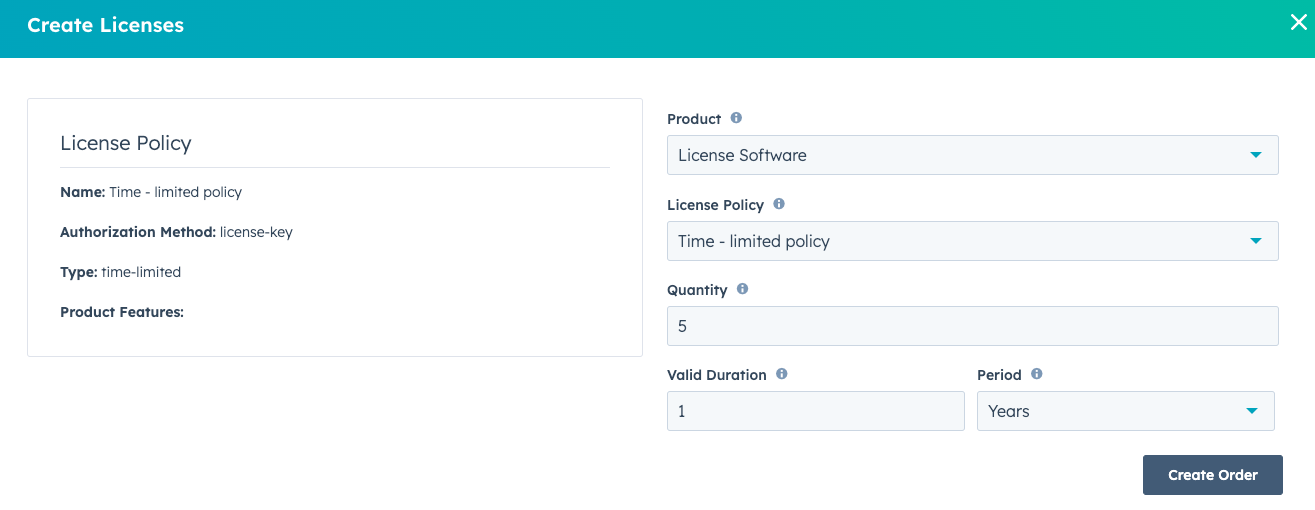The height and width of the screenshot is (510, 1315).
Task: Select the policy Name line in the card
Action: (x=151, y=192)
